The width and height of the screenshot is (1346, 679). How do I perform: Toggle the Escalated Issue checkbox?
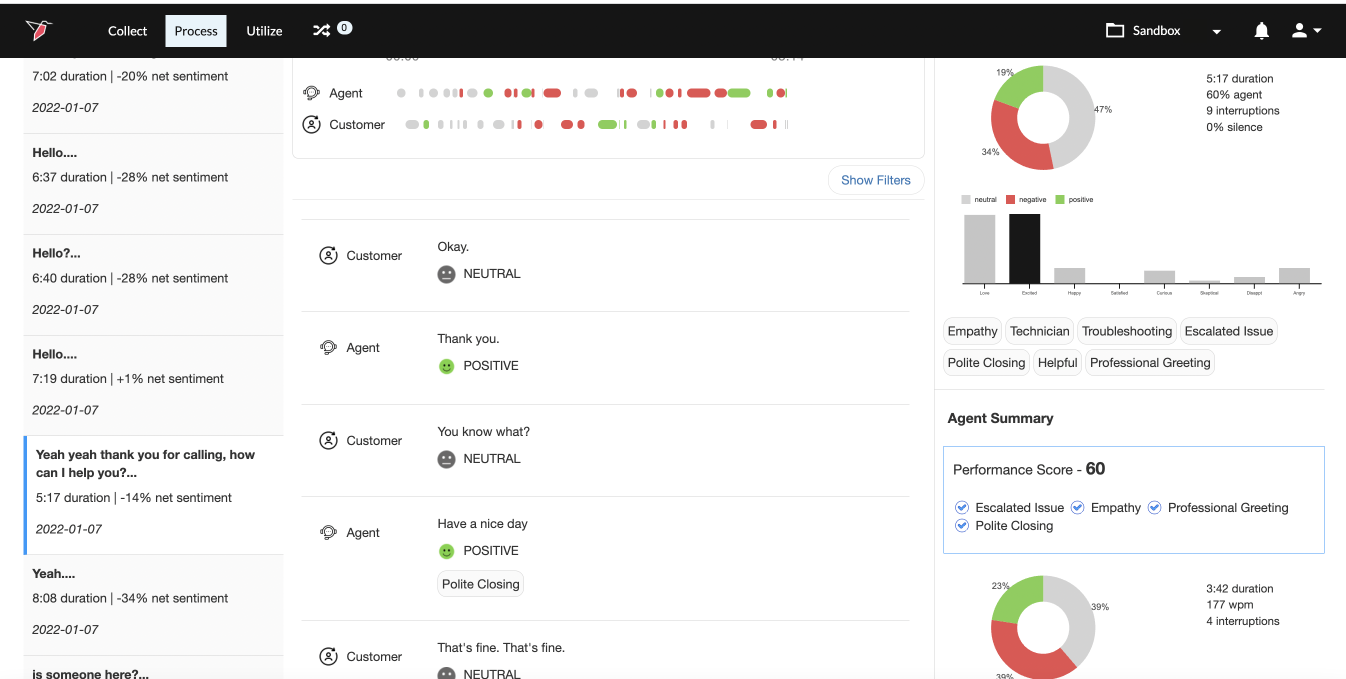tap(962, 508)
